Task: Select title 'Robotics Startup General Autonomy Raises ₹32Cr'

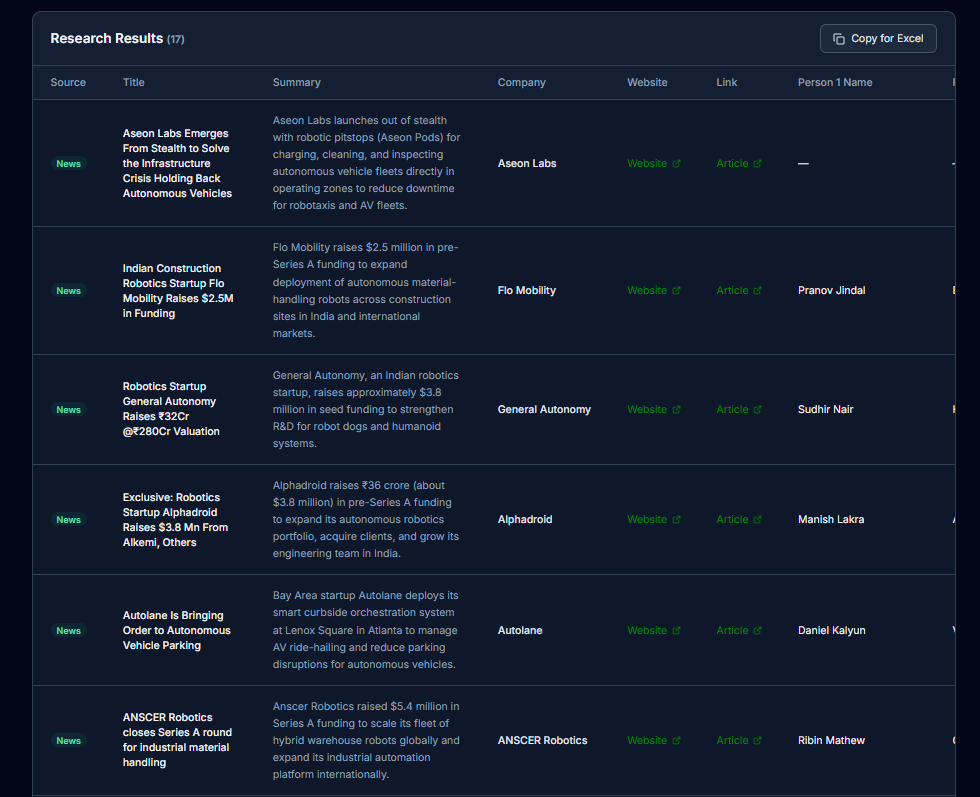Action: tap(171, 409)
